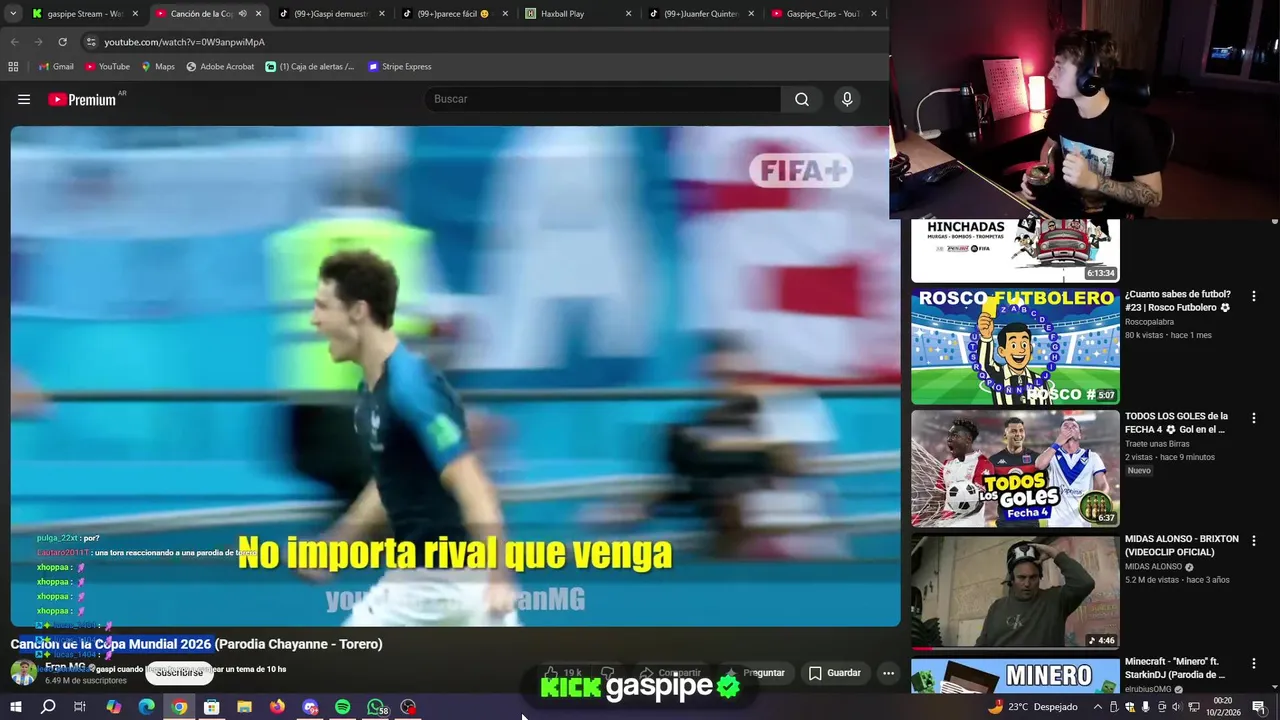Mute the Canción de la Copa tab audio
The height and width of the screenshot is (720, 1280).
242,14
